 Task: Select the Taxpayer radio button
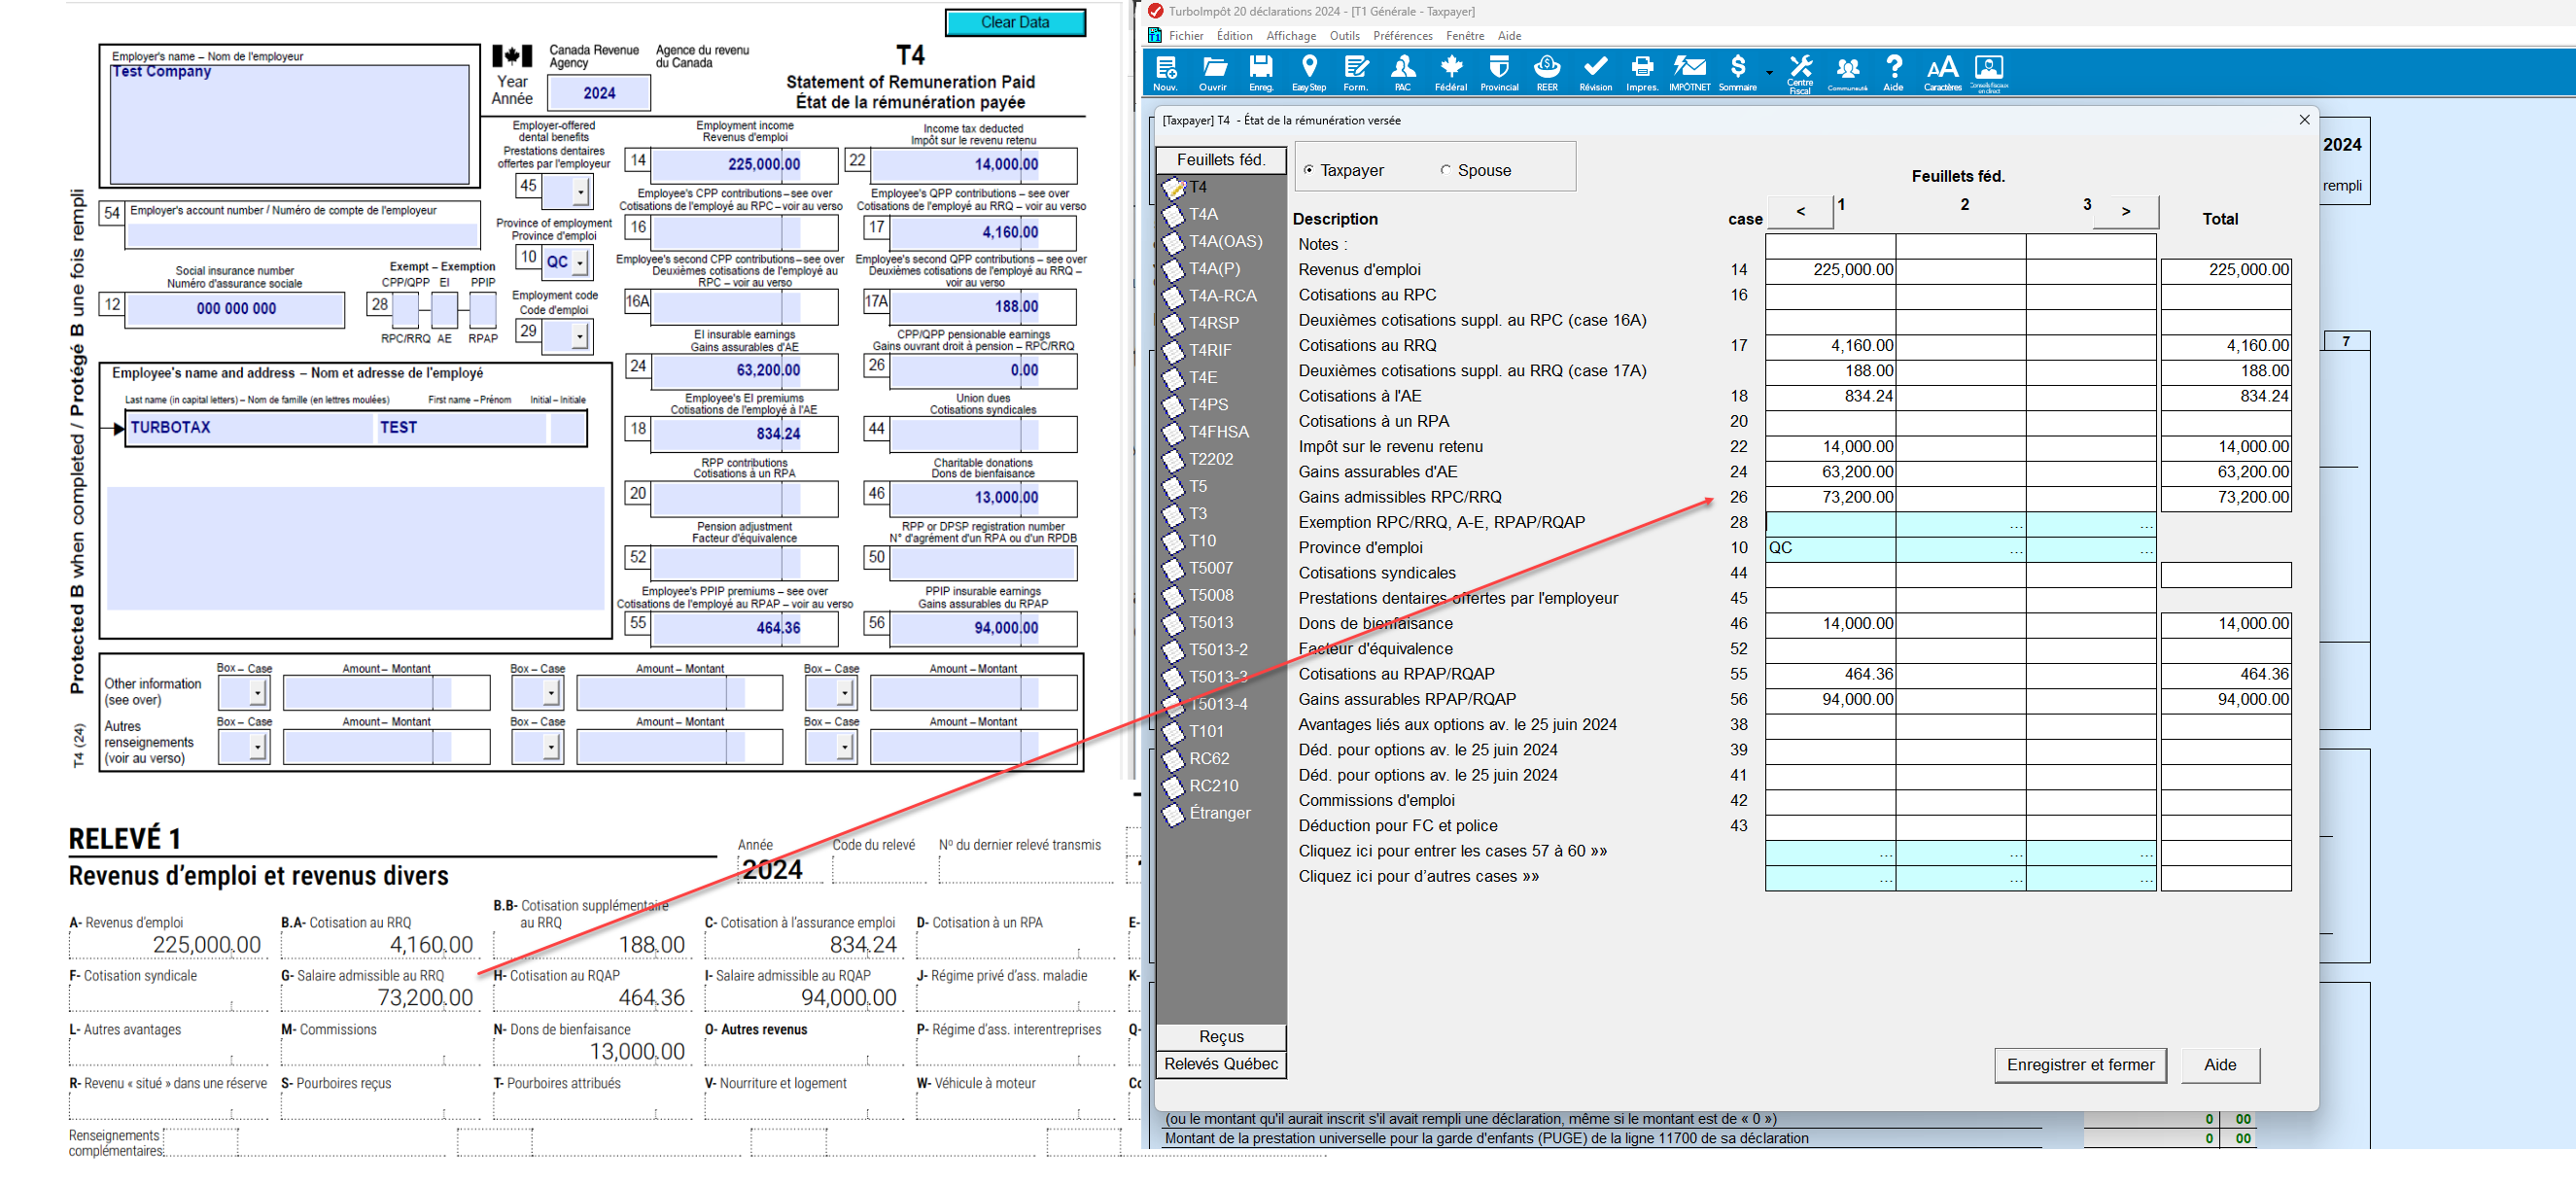tap(1309, 170)
